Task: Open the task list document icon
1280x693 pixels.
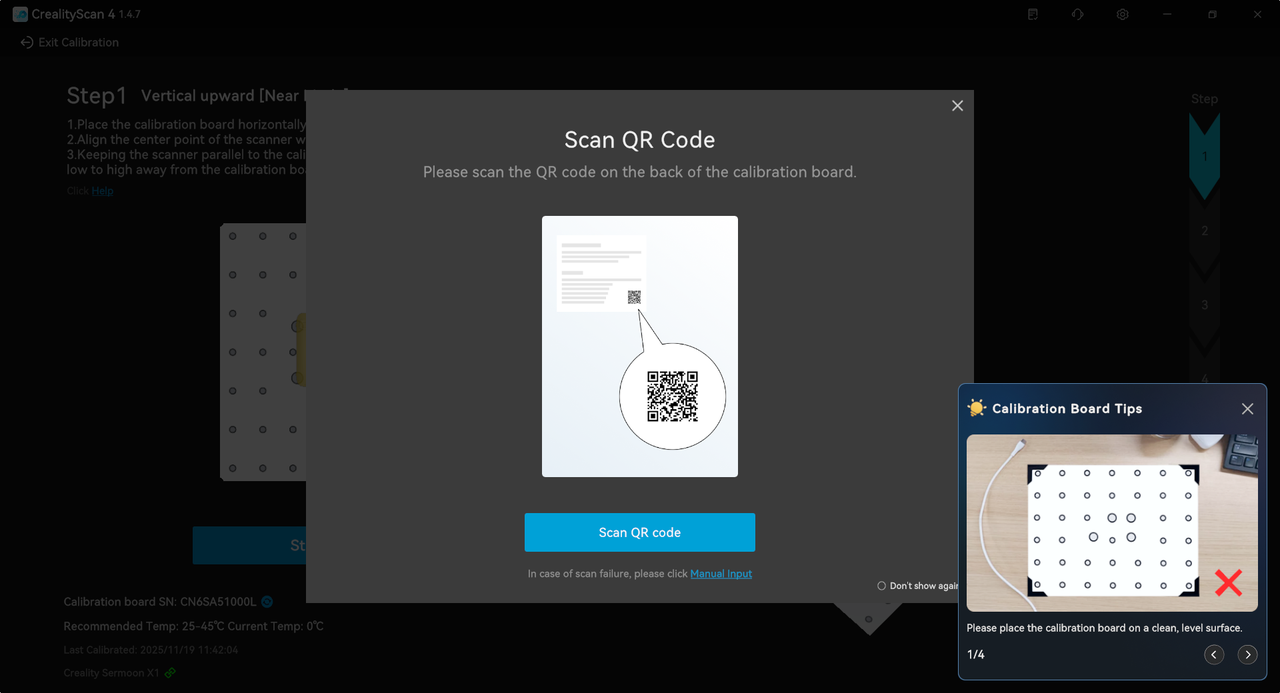Action: (1033, 14)
